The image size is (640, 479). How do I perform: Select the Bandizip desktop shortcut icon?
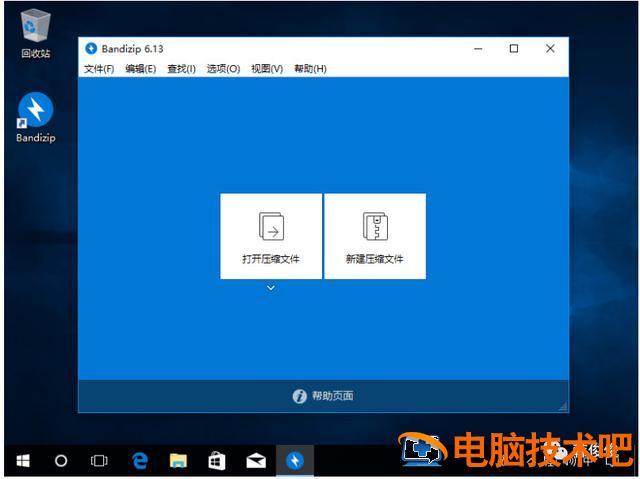(x=36, y=118)
